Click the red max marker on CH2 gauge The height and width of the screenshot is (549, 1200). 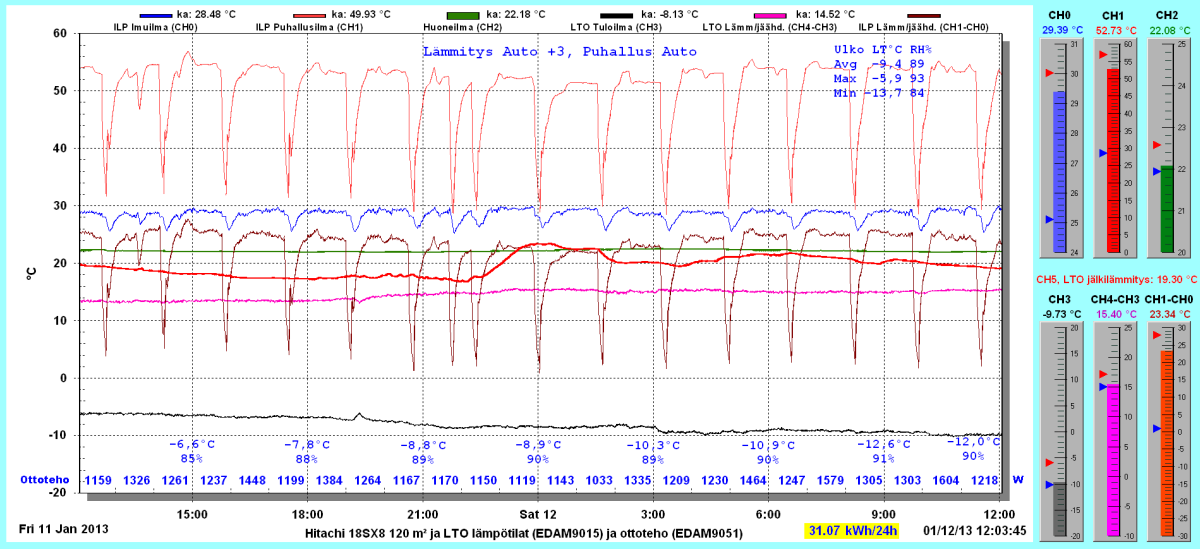(1156, 143)
